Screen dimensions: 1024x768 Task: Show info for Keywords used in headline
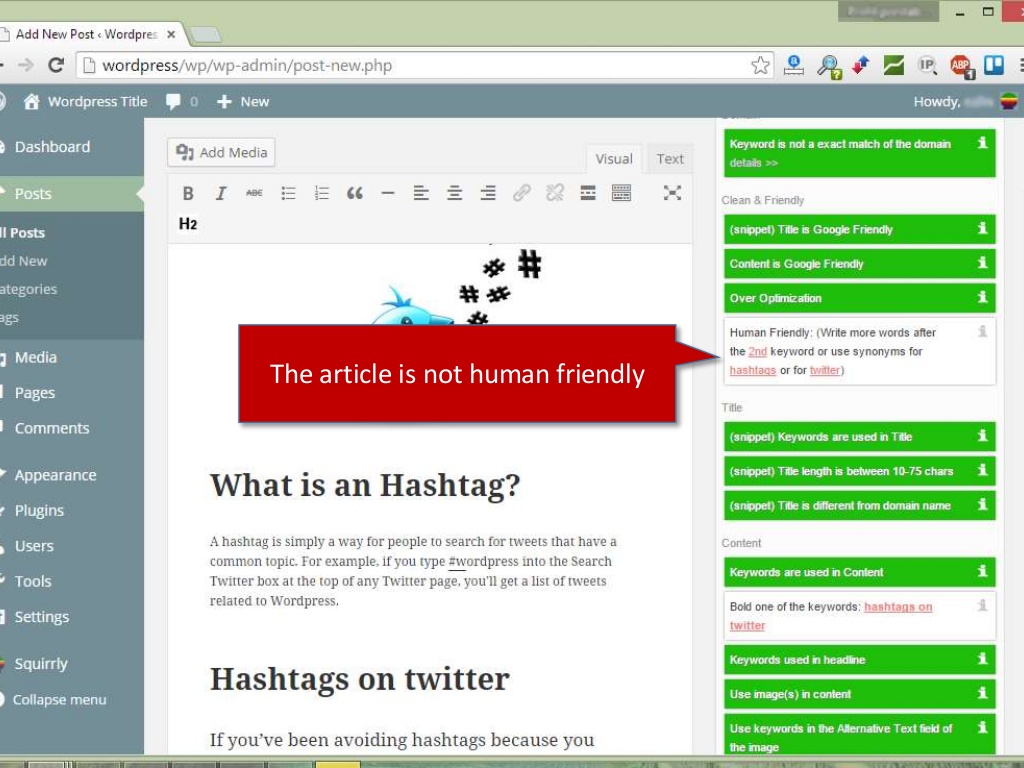(x=982, y=658)
